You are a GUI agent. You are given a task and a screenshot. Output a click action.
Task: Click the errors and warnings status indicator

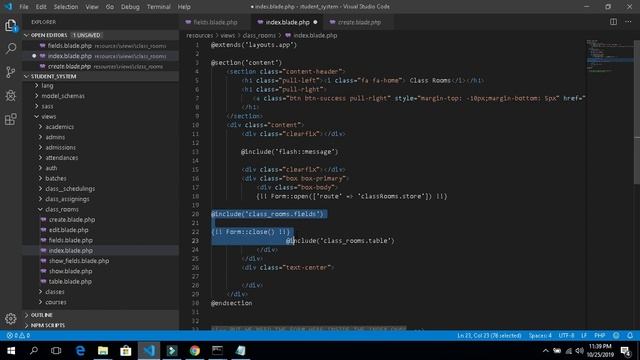[x=18, y=336]
